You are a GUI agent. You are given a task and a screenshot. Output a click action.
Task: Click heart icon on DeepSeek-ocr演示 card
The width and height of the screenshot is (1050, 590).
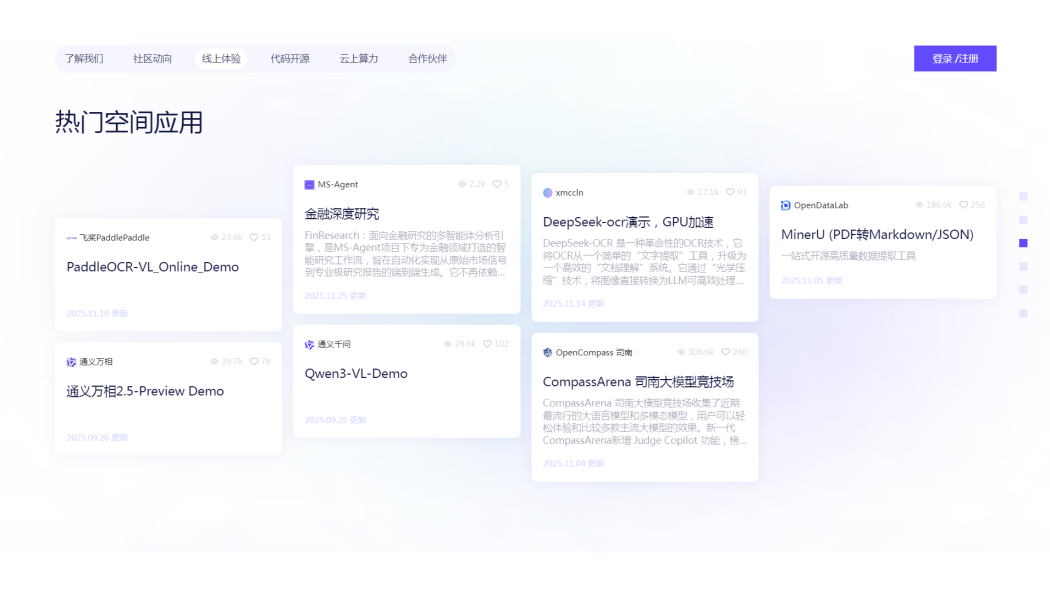[731, 192]
